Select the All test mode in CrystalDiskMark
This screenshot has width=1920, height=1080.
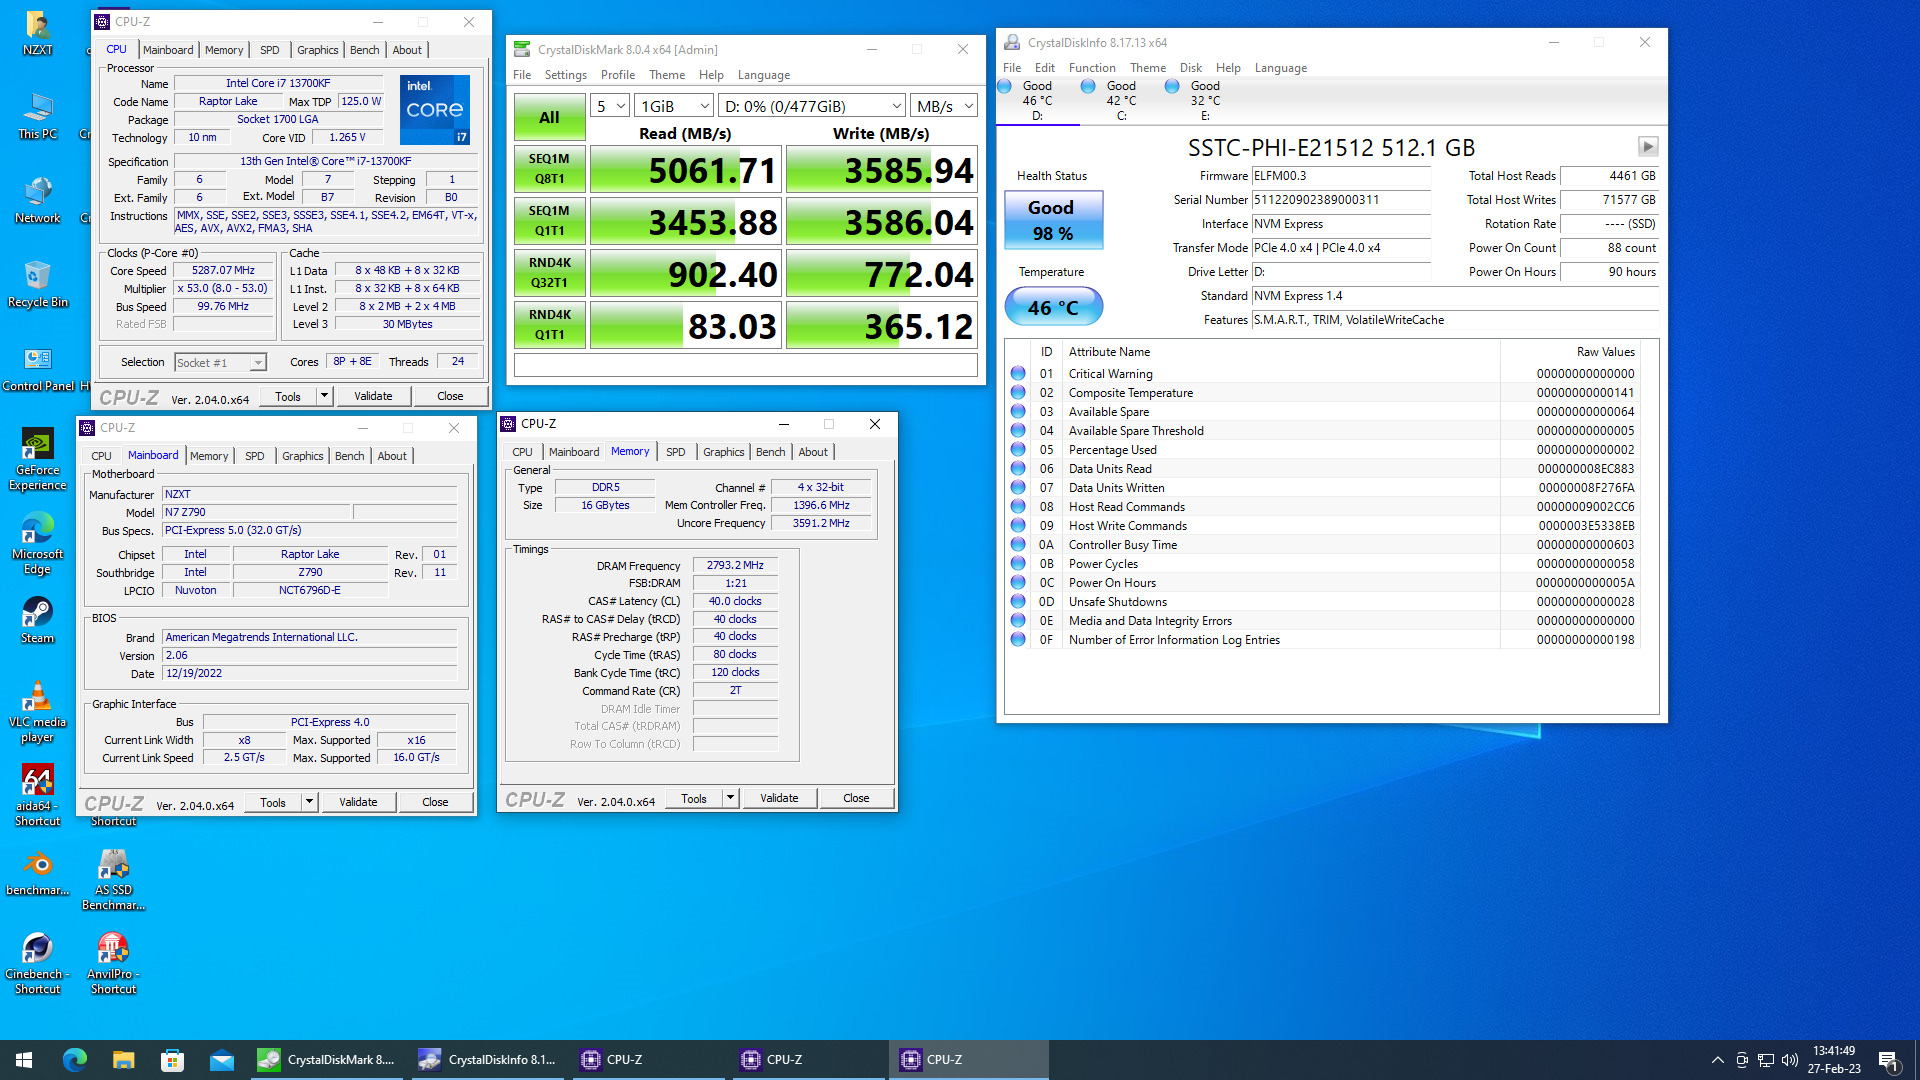pyautogui.click(x=549, y=116)
